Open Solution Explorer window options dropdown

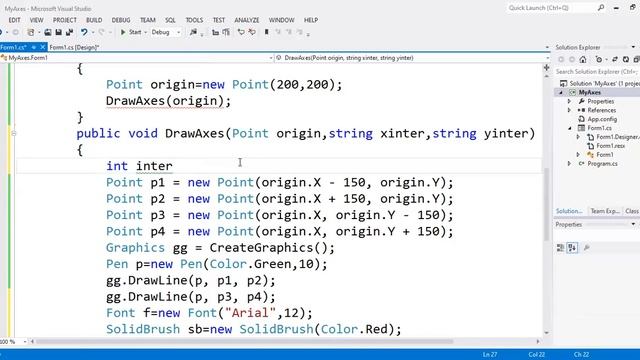633,47
